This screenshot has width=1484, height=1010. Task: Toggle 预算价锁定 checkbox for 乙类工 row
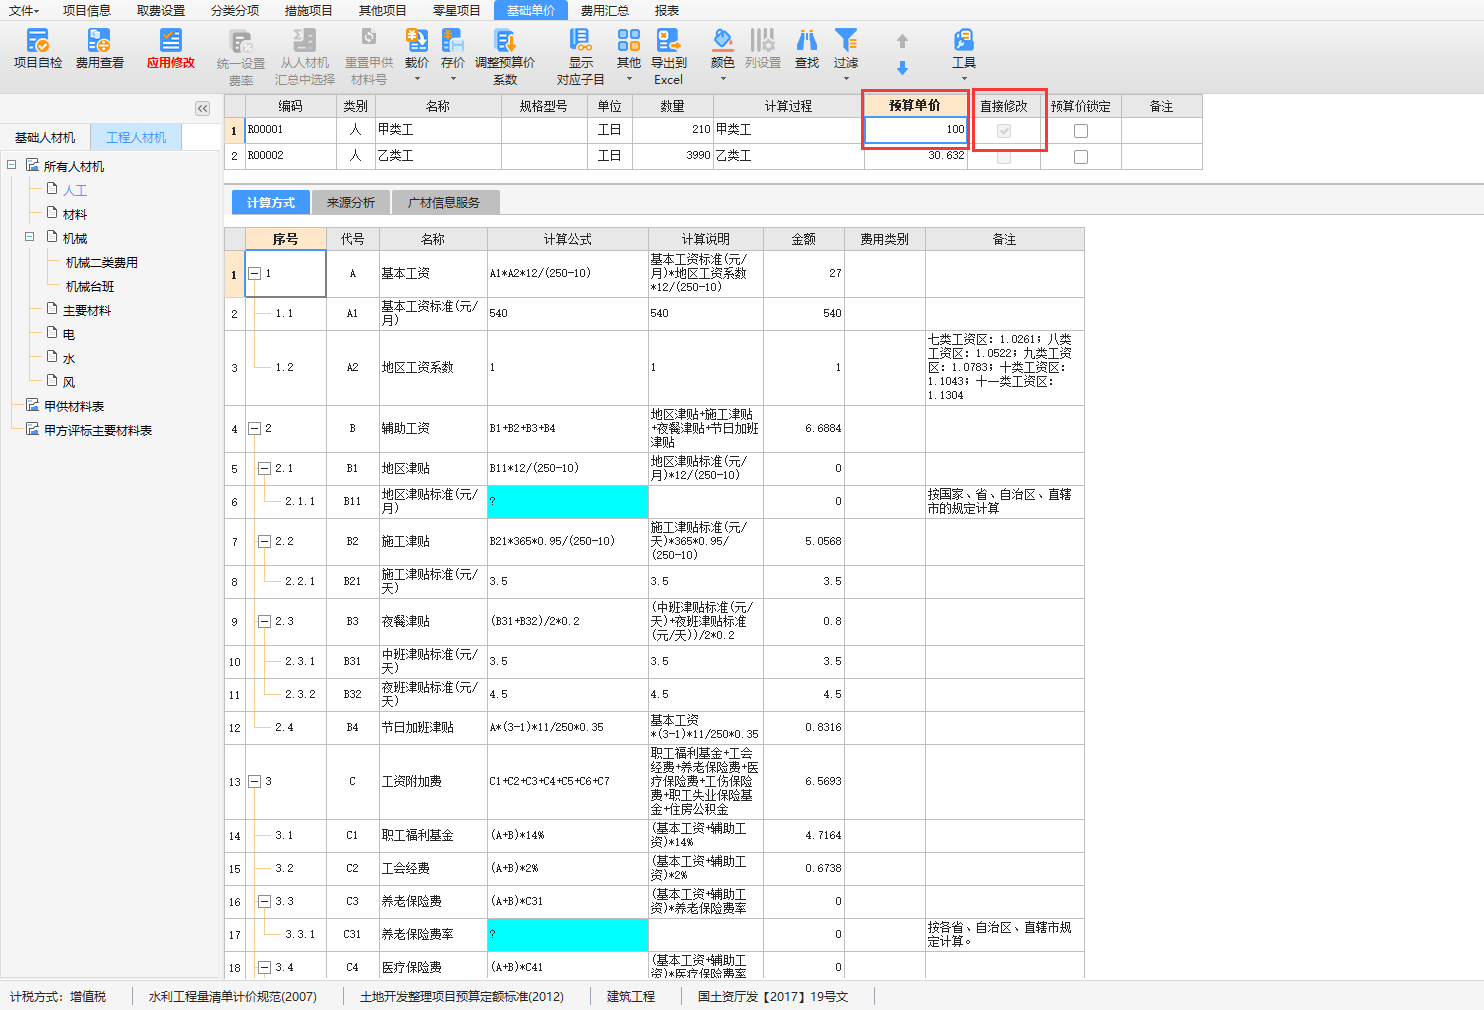pyautogui.click(x=1081, y=157)
